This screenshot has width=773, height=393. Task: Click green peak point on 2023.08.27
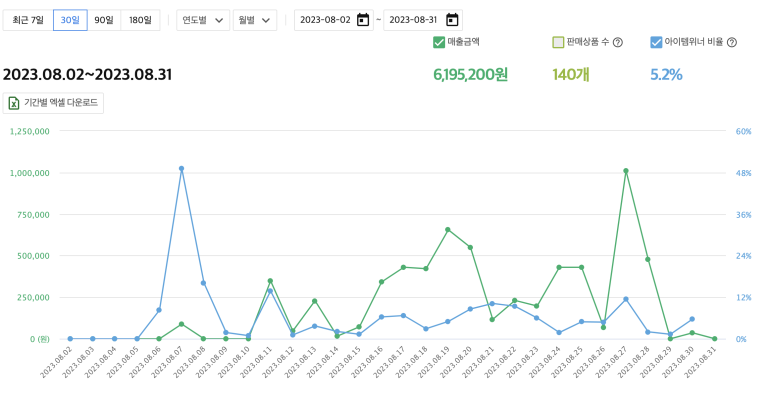[626, 171]
